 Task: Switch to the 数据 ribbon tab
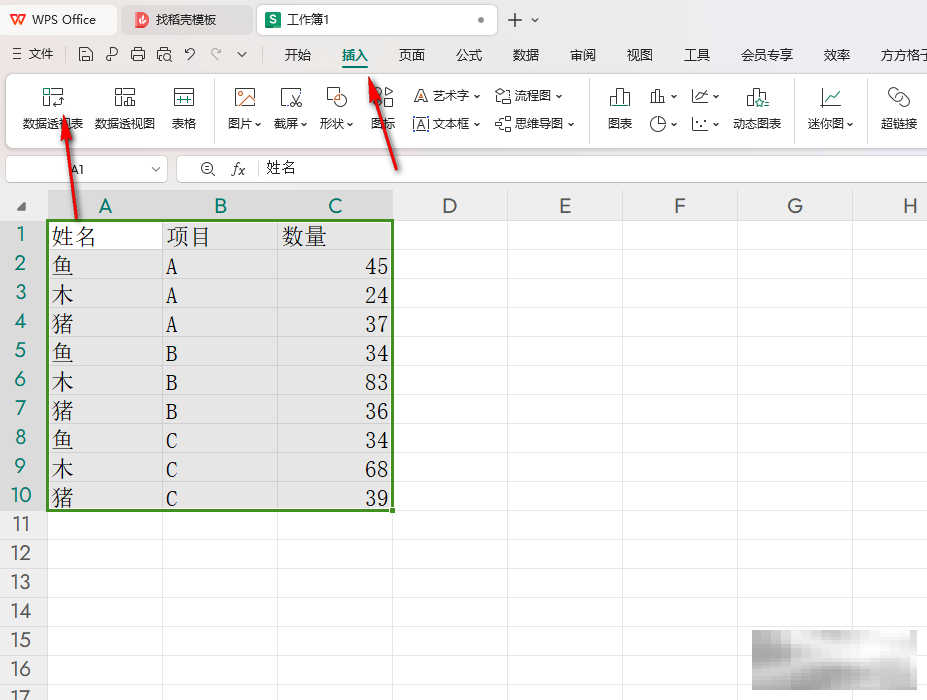(525, 55)
